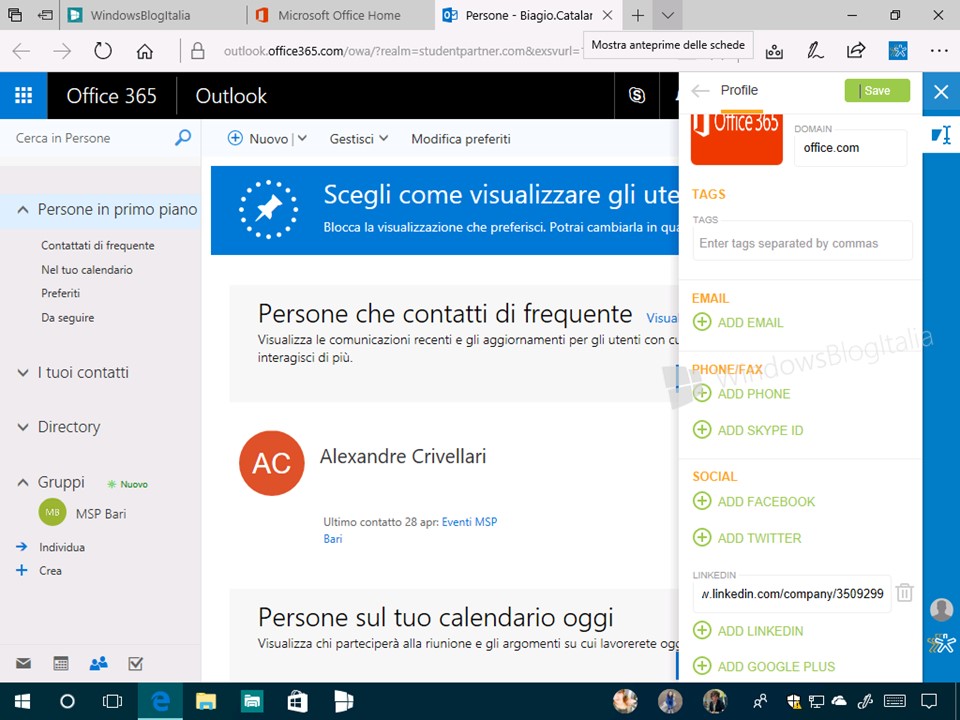The image size is (960, 720).
Task: Expand the Directory section
Action: (23, 427)
